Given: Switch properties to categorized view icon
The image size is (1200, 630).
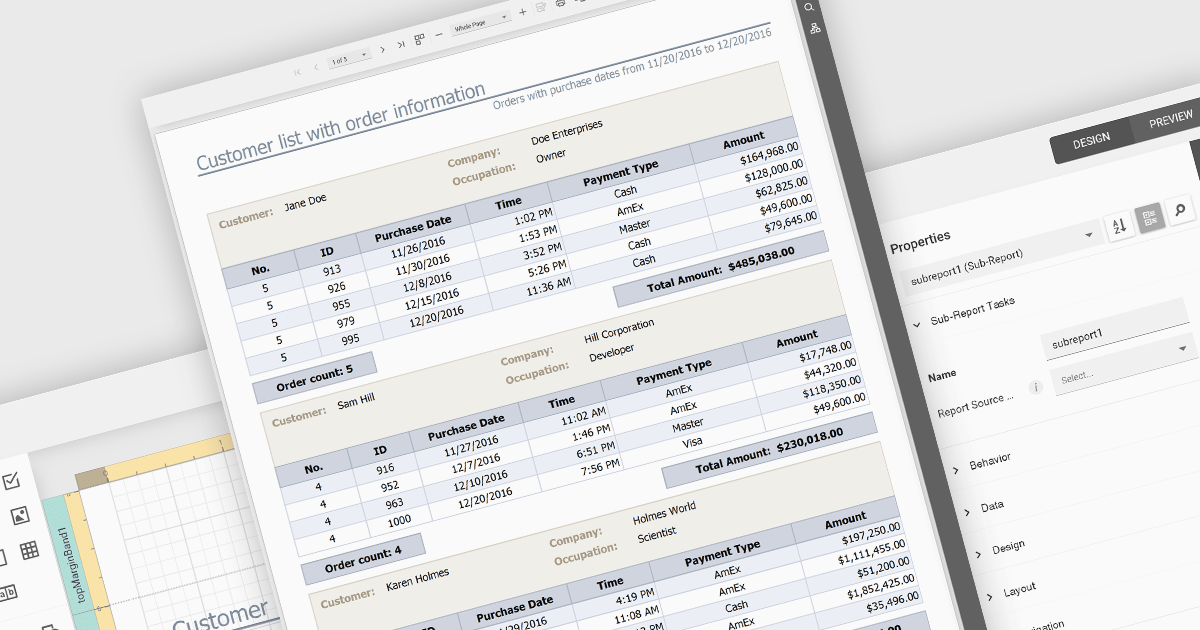Looking at the screenshot, I should tap(1149, 217).
